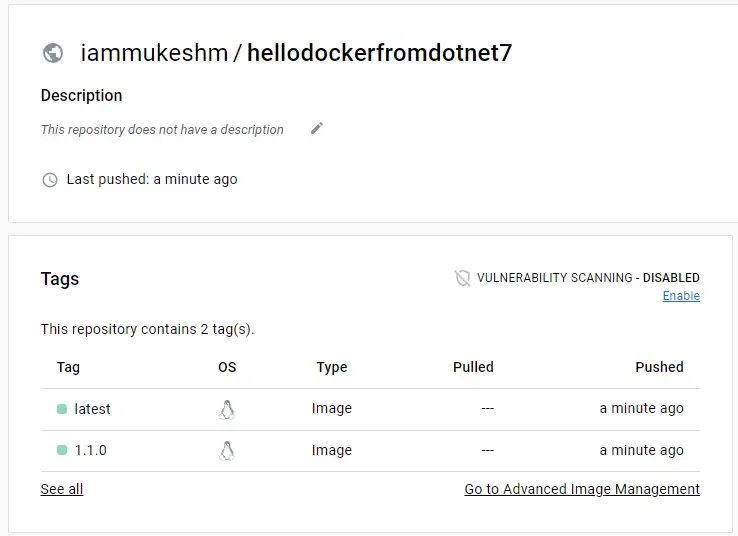Click the Pulled column header
Screen dimensions: 738x536
coord(473,367)
